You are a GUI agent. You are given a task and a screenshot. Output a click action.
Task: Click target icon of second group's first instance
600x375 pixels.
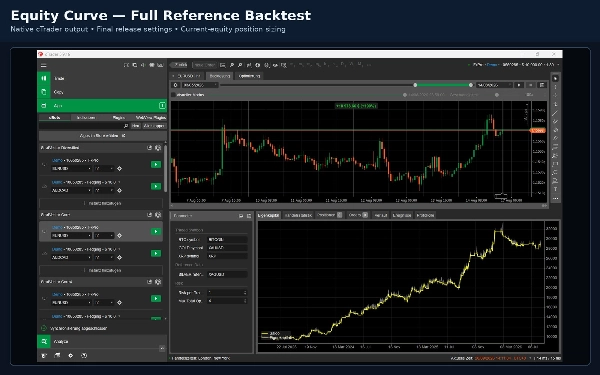coord(119,235)
